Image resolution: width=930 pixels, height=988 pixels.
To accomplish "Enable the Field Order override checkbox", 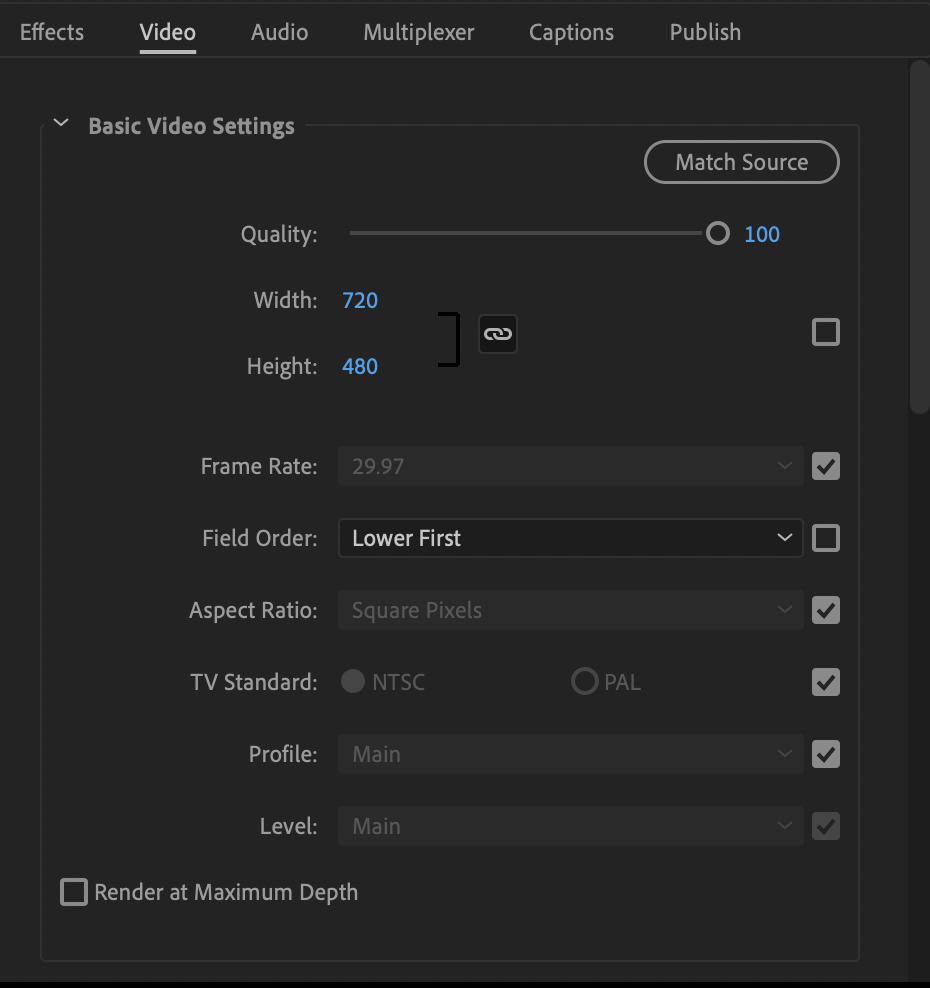I will (825, 538).
